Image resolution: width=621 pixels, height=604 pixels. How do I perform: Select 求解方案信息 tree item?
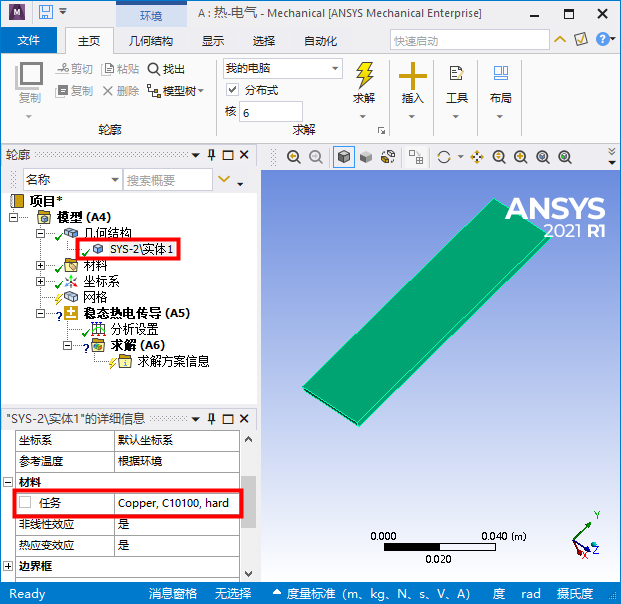point(173,361)
